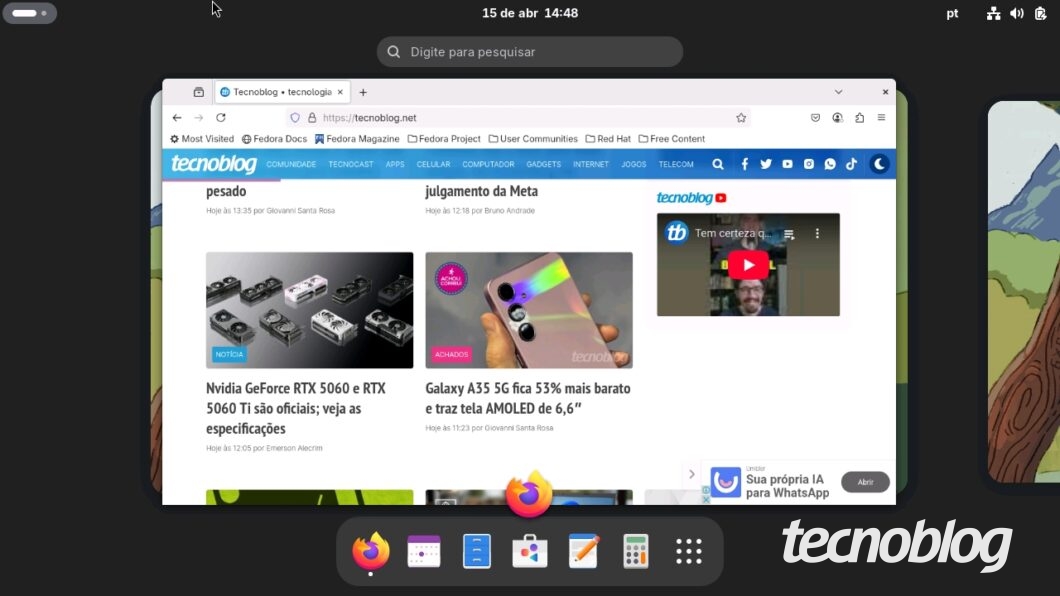1060x596 pixels.
Task: Expand the User Communities bookmarks folder
Action: 533,139
